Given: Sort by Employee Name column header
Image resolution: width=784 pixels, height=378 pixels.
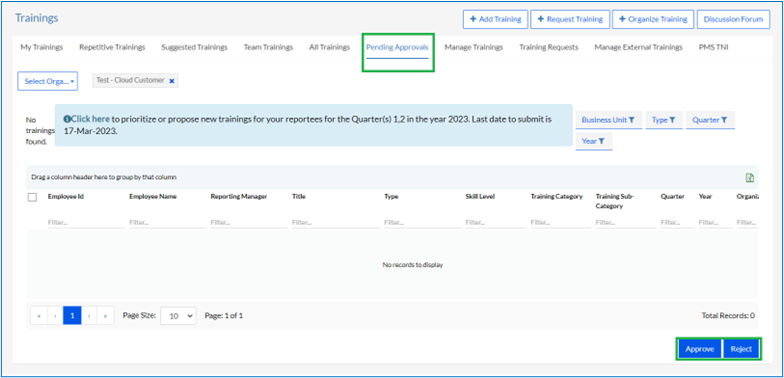Looking at the screenshot, I should point(153,196).
